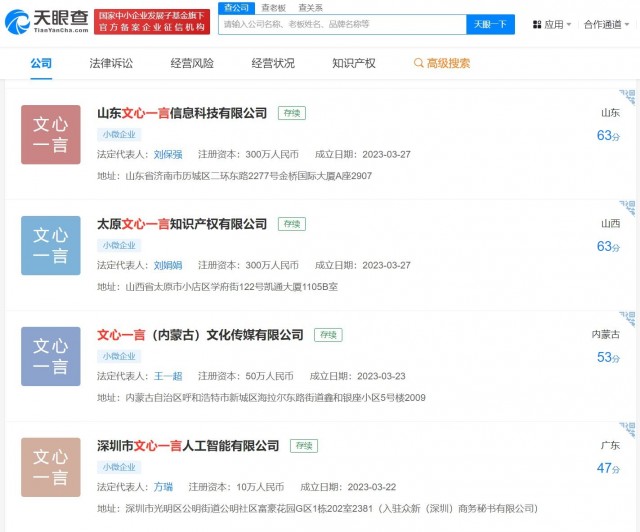Click the 小微企业 tag under 内蒙古 company
Viewport: 640px width, 532px height.
click(x=119, y=356)
